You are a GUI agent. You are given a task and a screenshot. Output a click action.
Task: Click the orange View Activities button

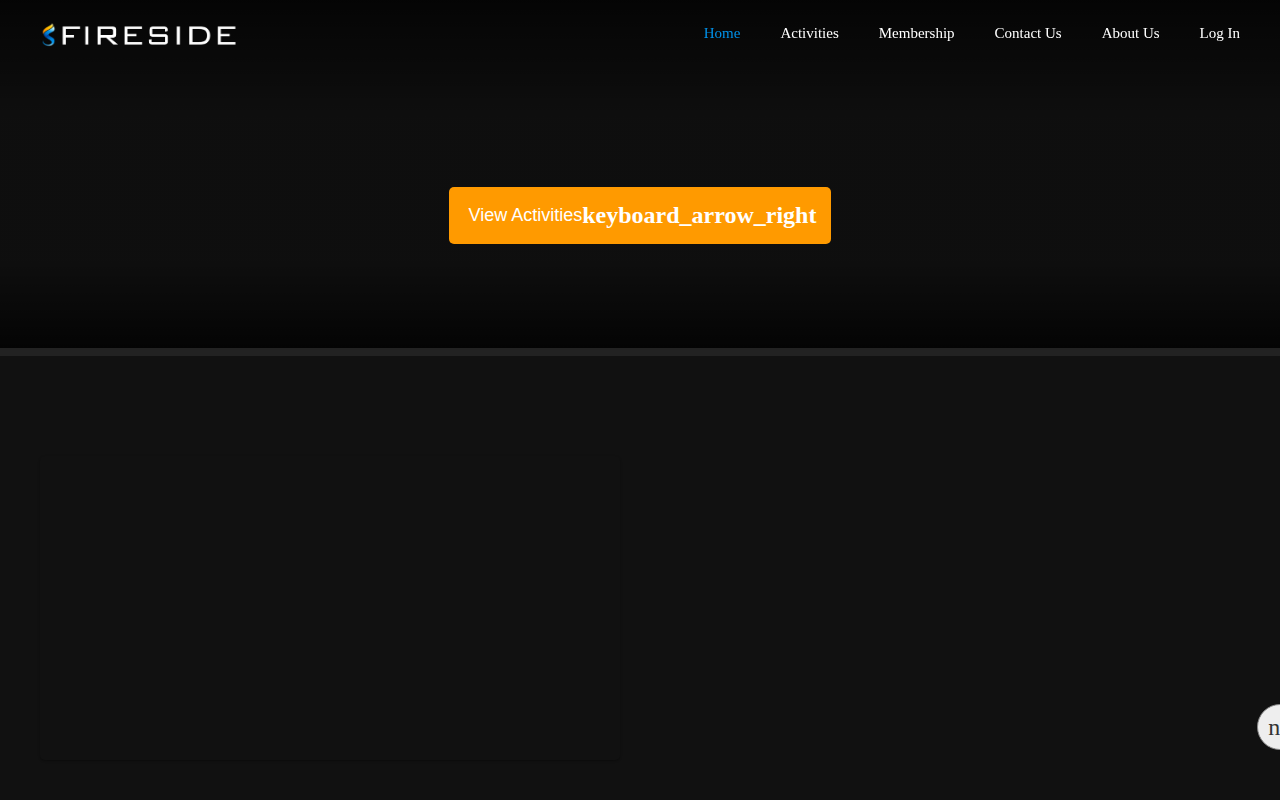pyautogui.click(x=640, y=215)
